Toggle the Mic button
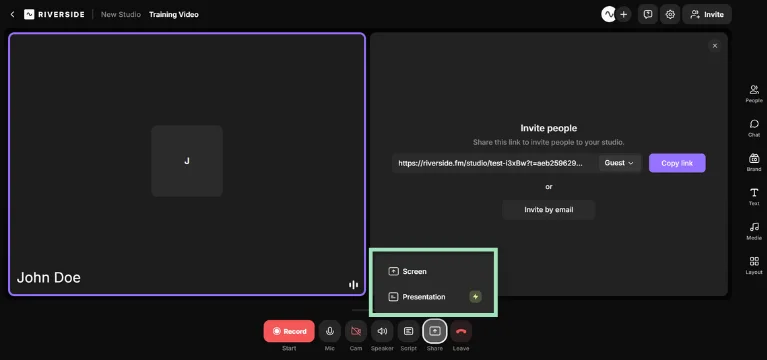767x360 pixels. [330, 331]
